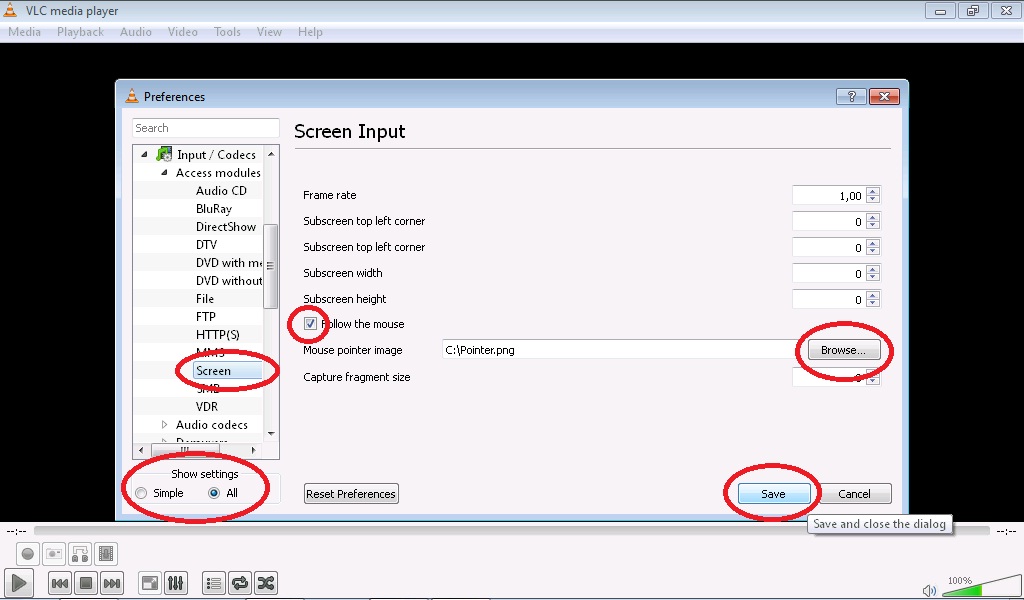
Task: Skip to the next media item
Action: pyautogui.click(x=112, y=583)
